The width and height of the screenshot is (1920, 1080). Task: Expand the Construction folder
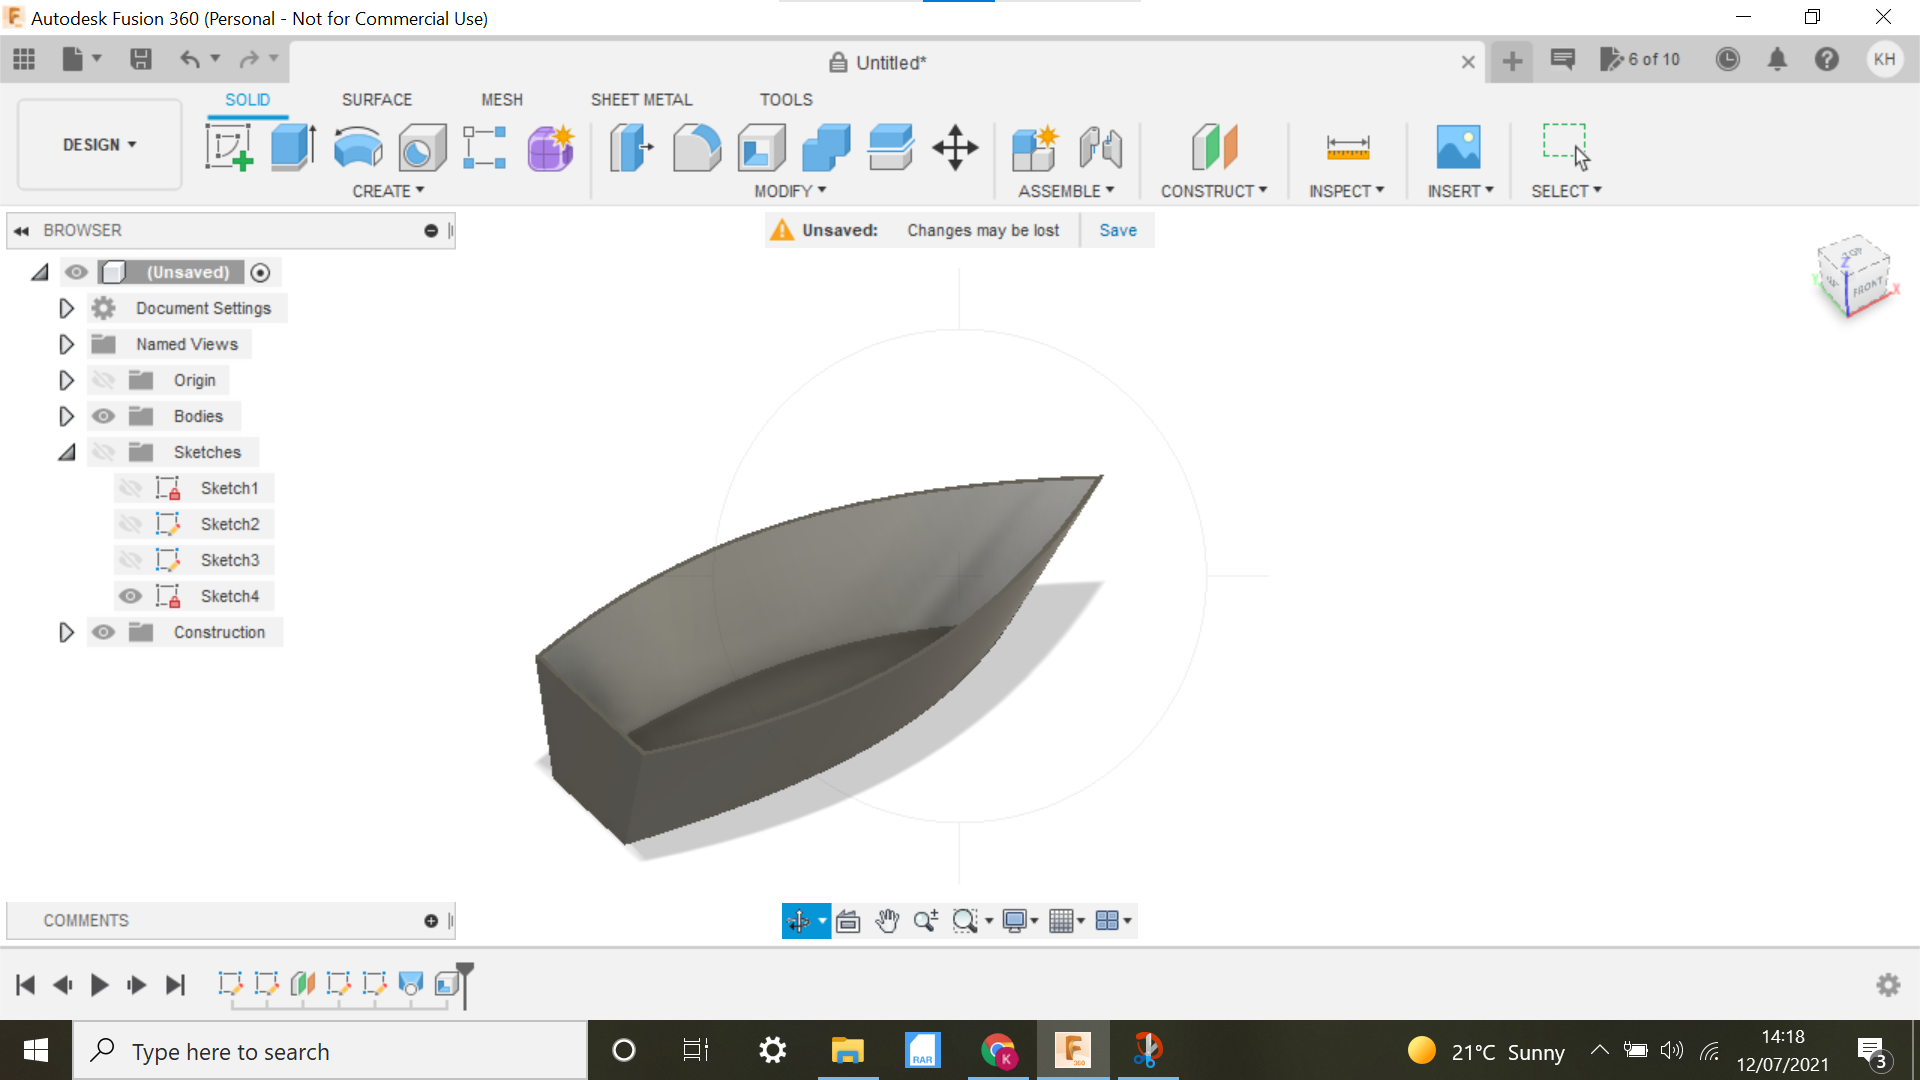tap(65, 632)
